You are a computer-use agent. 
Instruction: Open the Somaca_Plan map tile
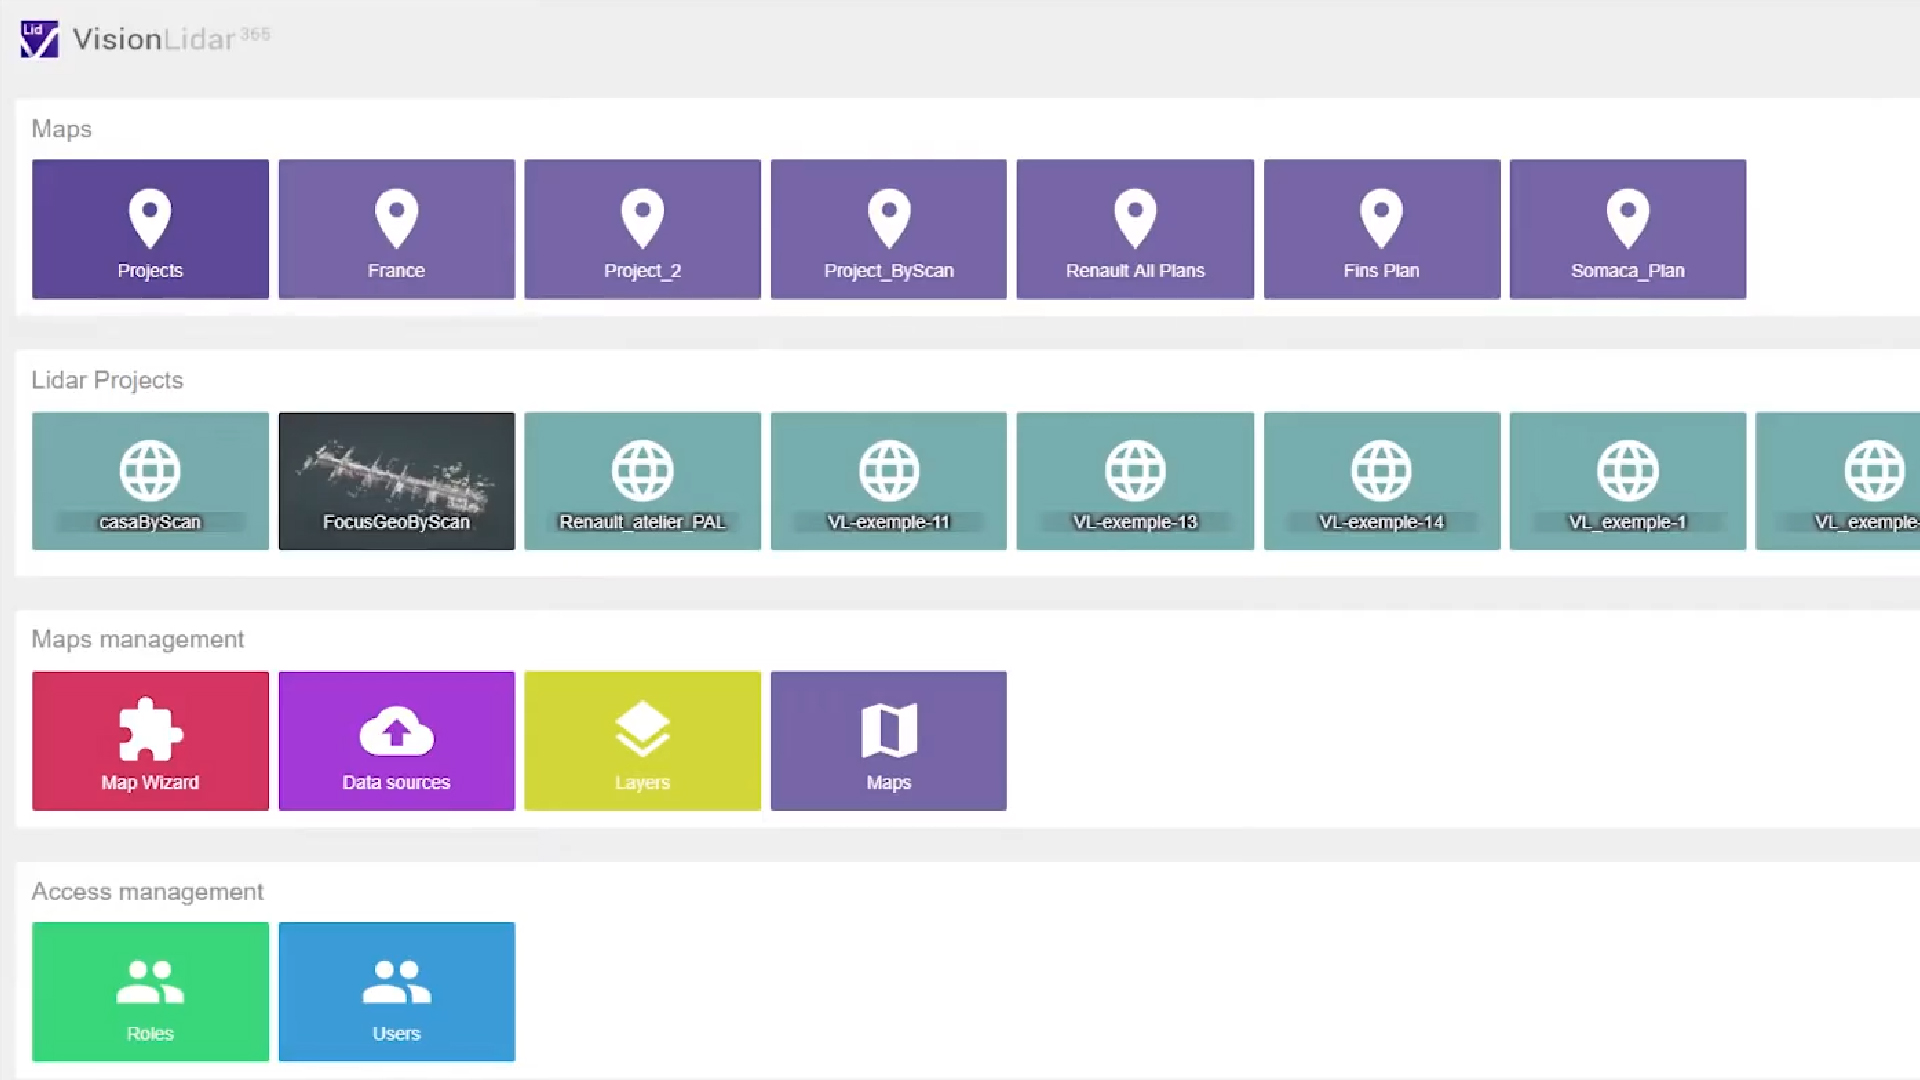[x=1627, y=229]
